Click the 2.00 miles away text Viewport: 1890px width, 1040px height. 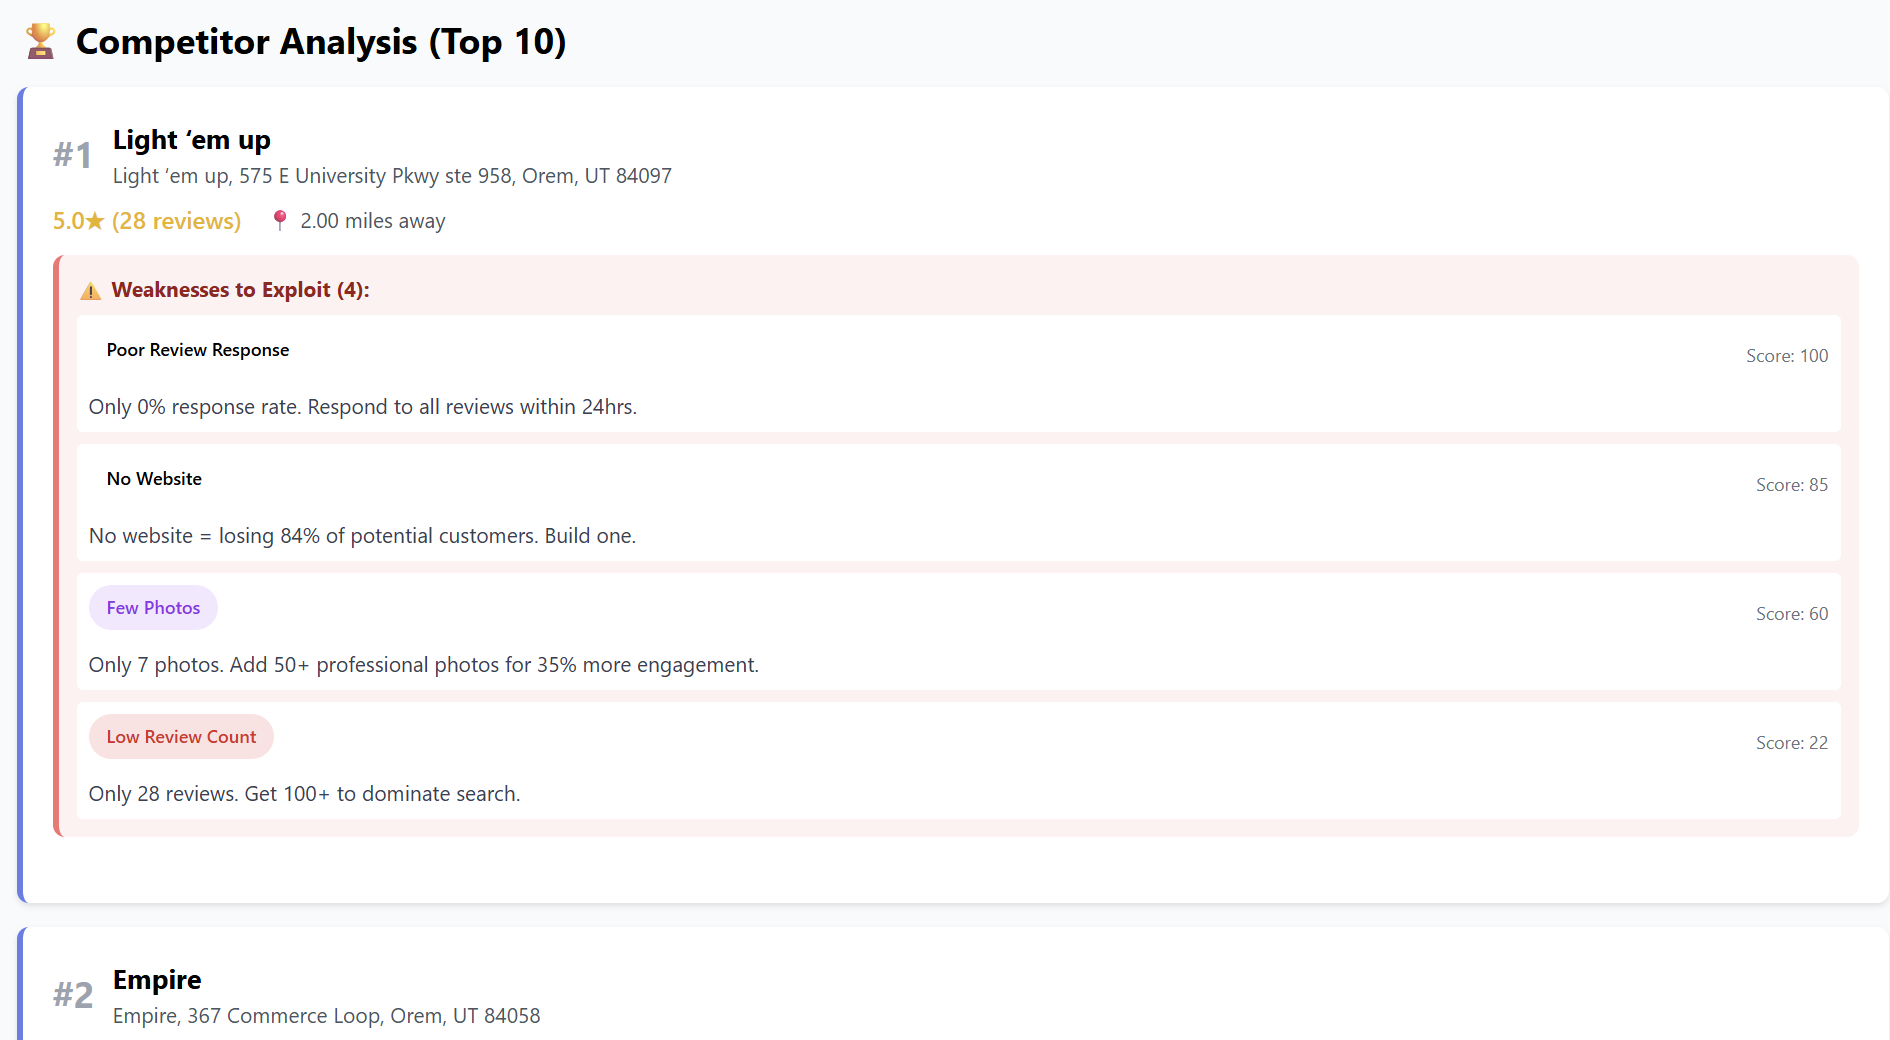tap(373, 221)
